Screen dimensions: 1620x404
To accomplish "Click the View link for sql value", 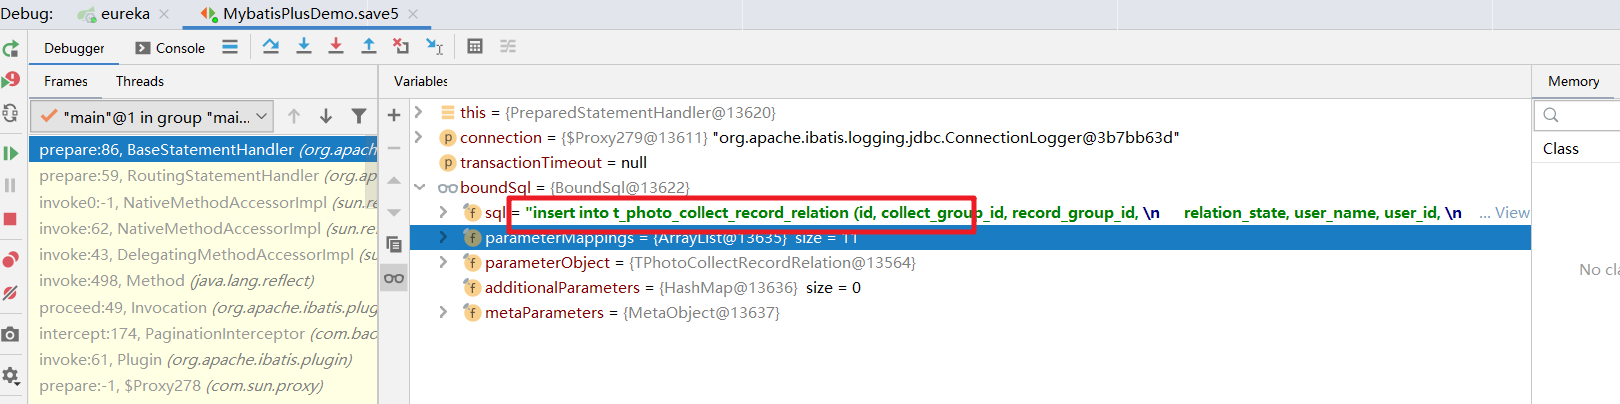I will click(x=1511, y=212).
